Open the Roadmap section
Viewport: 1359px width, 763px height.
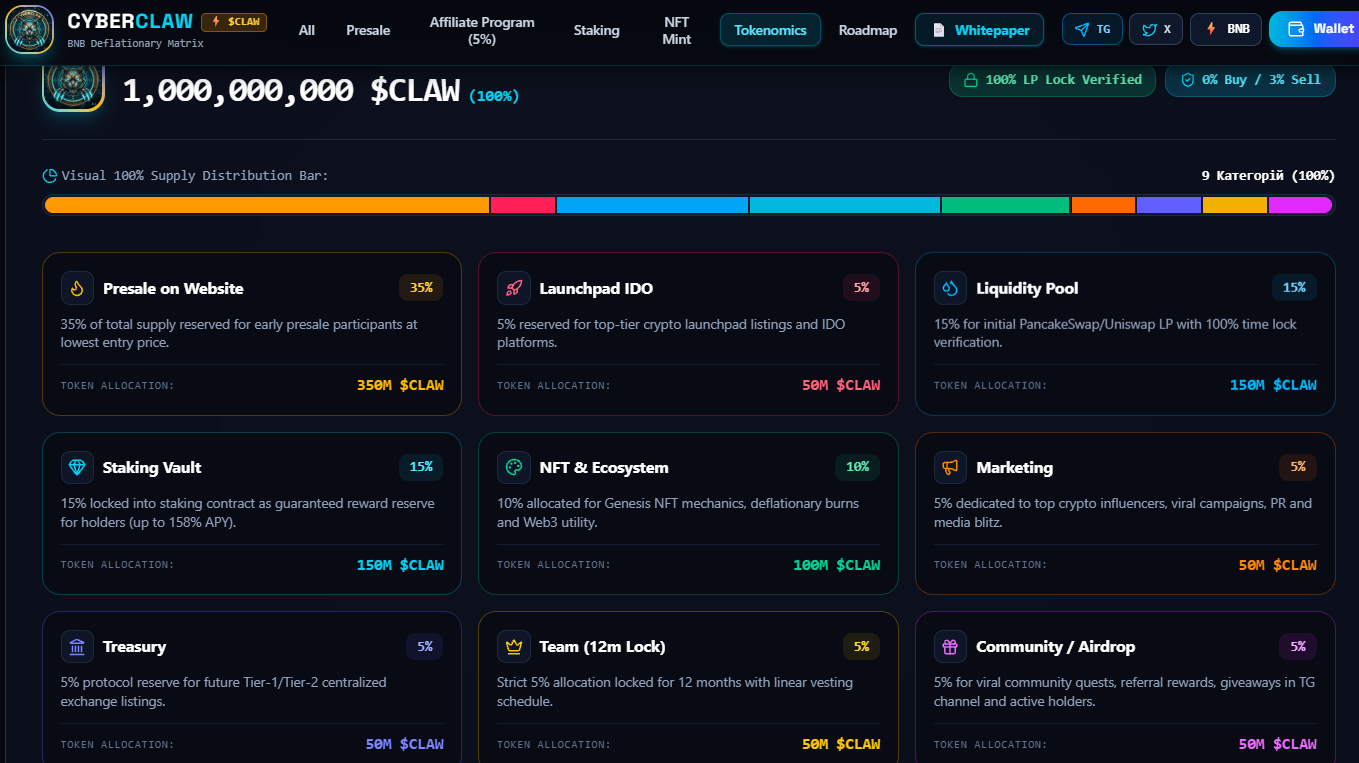click(x=868, y=30)
